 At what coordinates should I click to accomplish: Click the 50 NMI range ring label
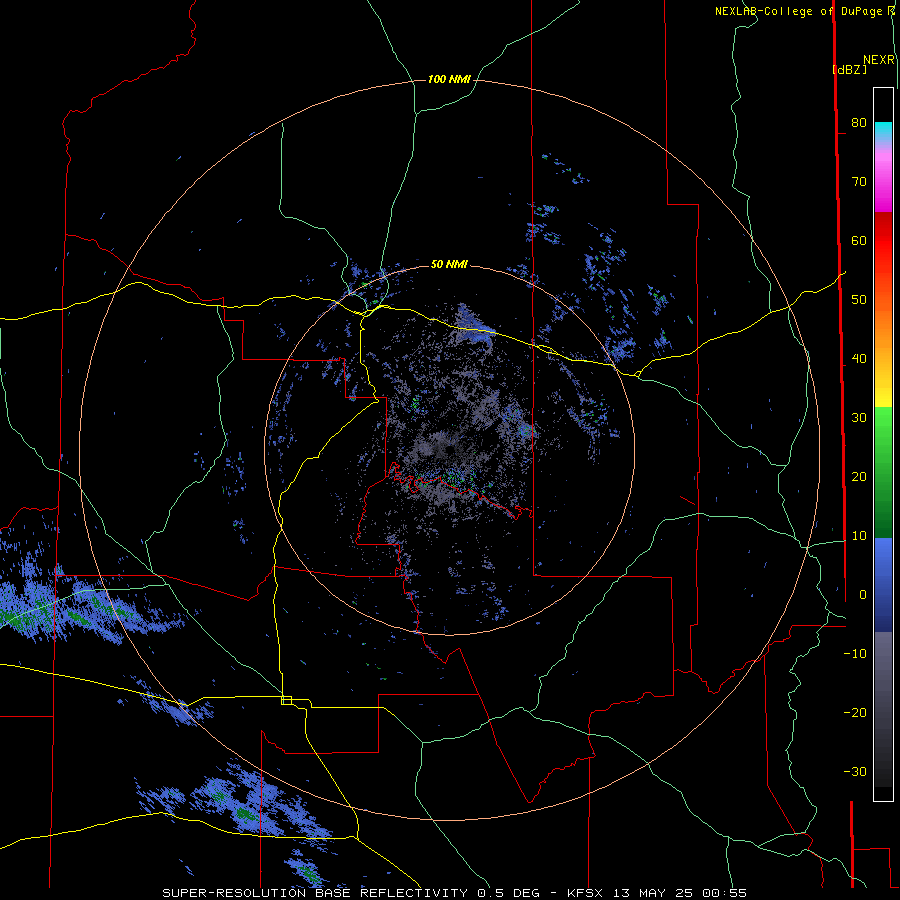pos(449,264)
